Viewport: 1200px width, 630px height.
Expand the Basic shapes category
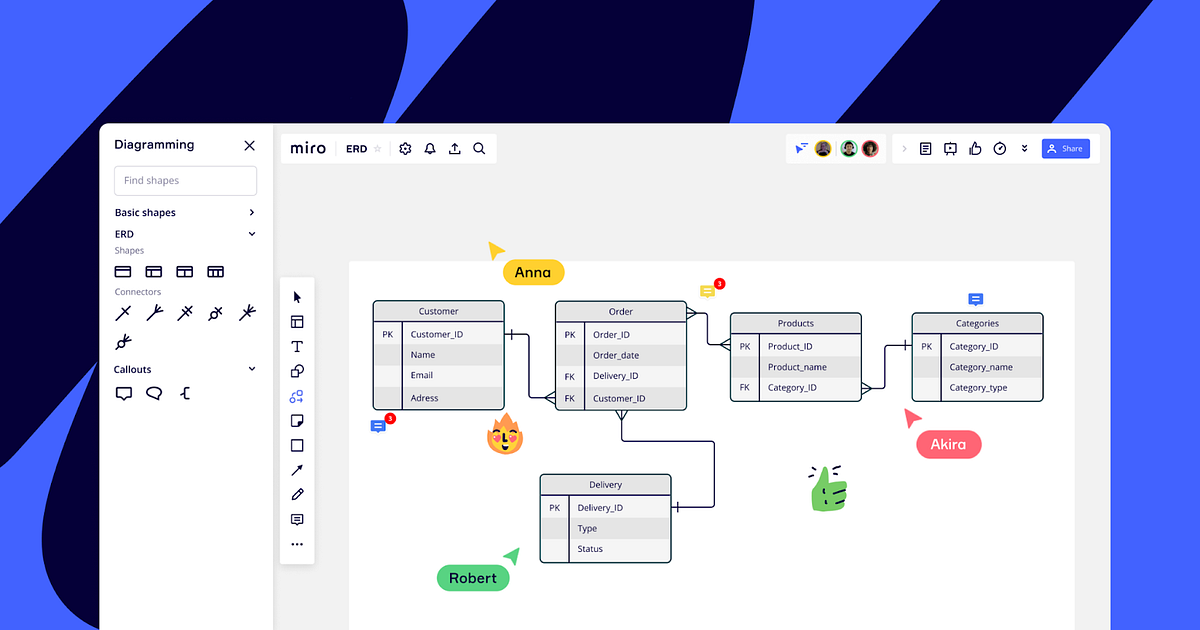(251, 212)
